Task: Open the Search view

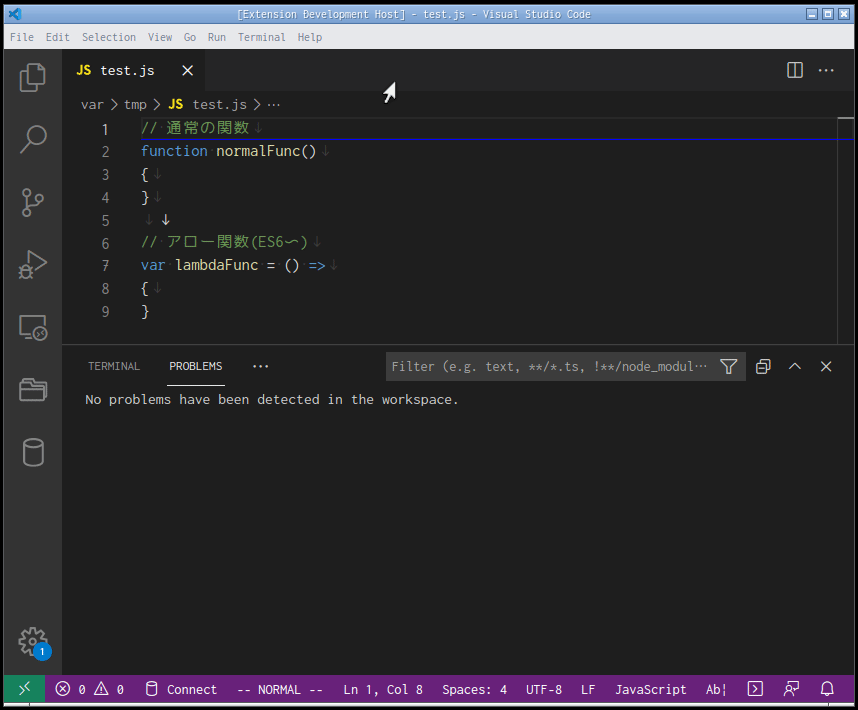Action: (33, 139)
